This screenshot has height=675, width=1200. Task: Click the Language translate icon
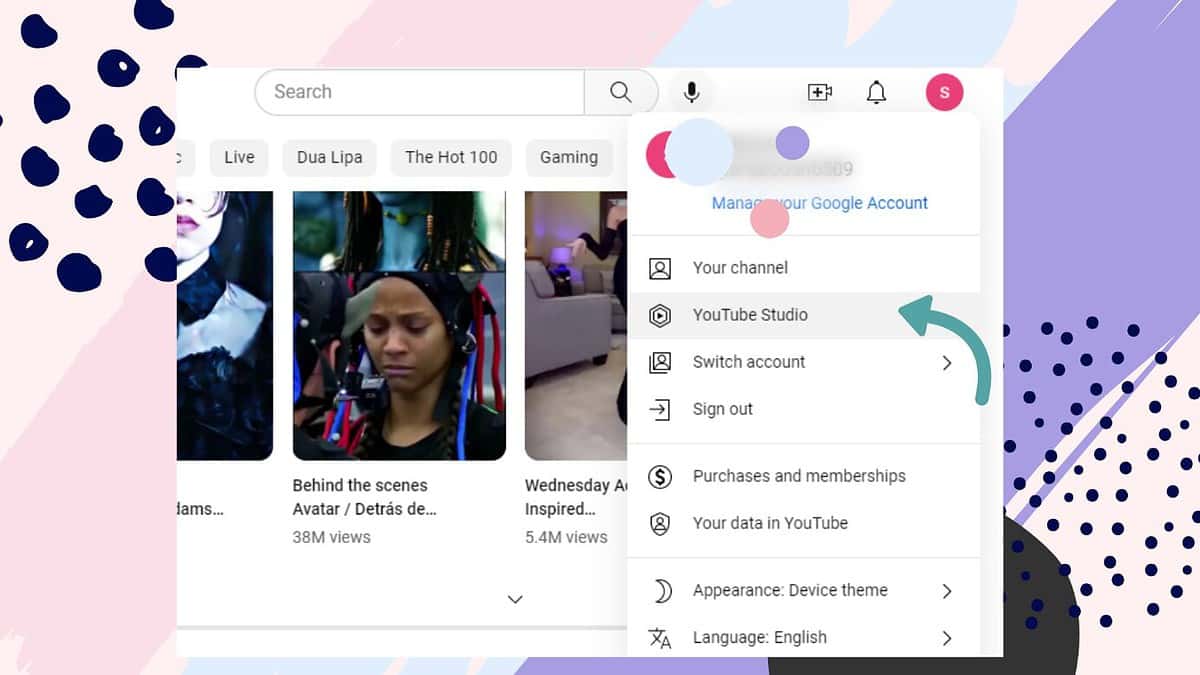click(x=660, y=637)
